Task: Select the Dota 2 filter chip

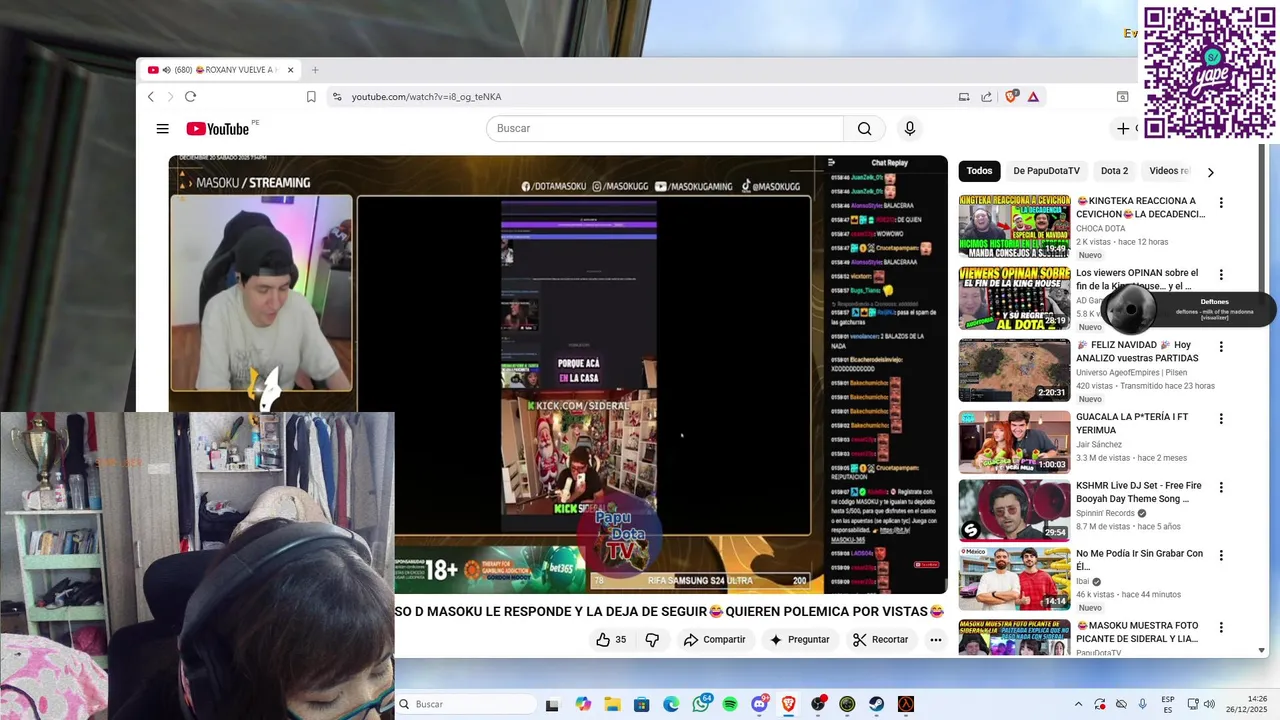Action: tap(1114, 171)
